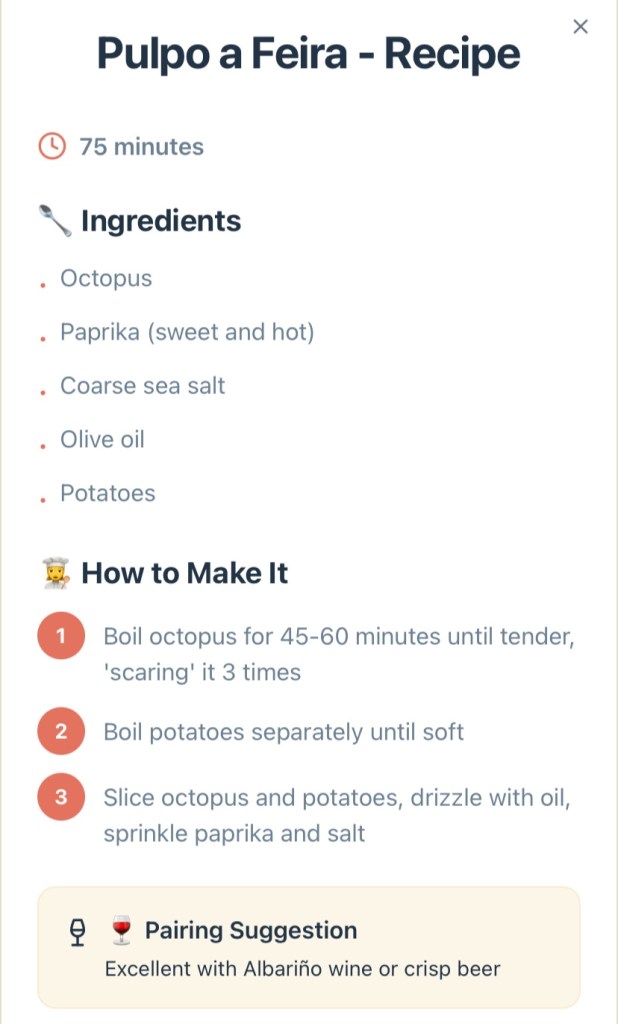This screenshot has height=1024, width=618.
Task: Select the step 2 number badge
Action: pos(61,732)
